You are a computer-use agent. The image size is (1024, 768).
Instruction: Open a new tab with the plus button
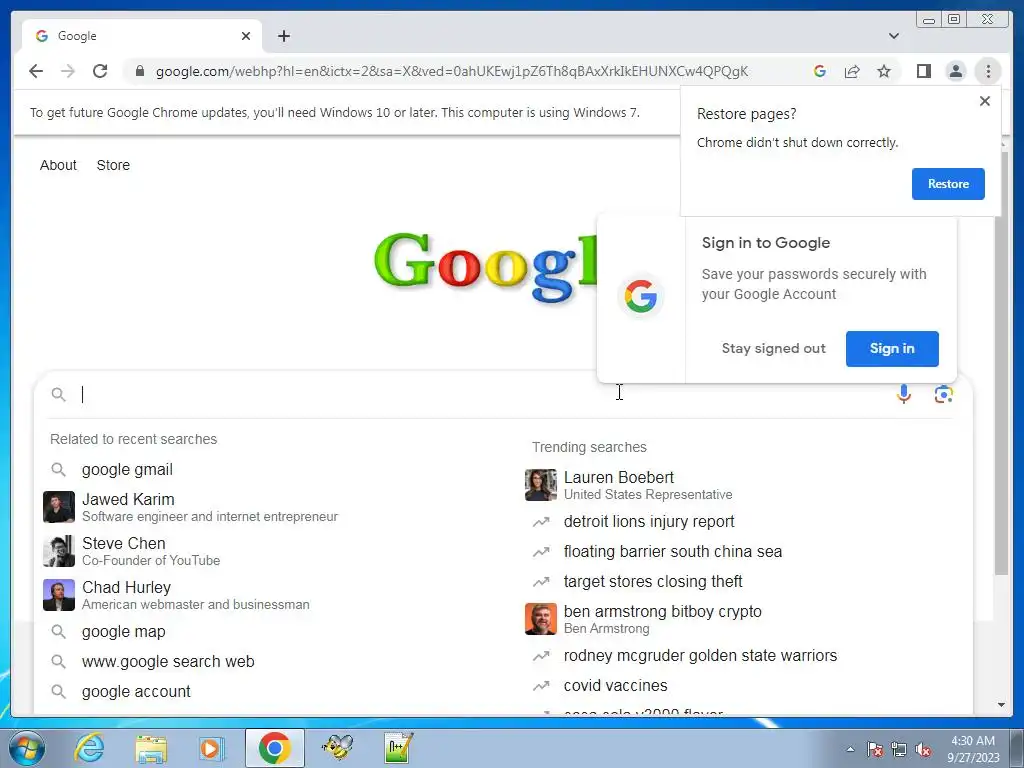pyautogui.click(x=283, y=36)
